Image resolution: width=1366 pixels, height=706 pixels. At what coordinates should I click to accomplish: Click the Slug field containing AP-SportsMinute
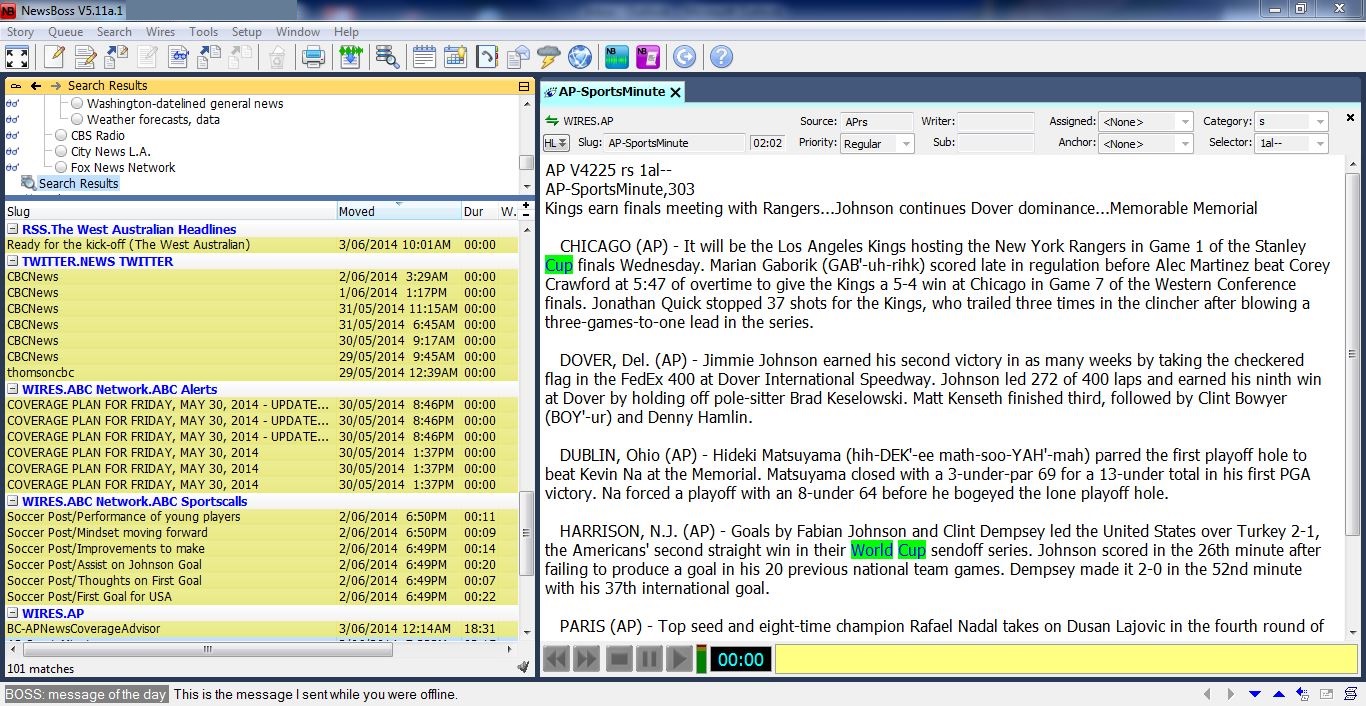coord(675,143)
